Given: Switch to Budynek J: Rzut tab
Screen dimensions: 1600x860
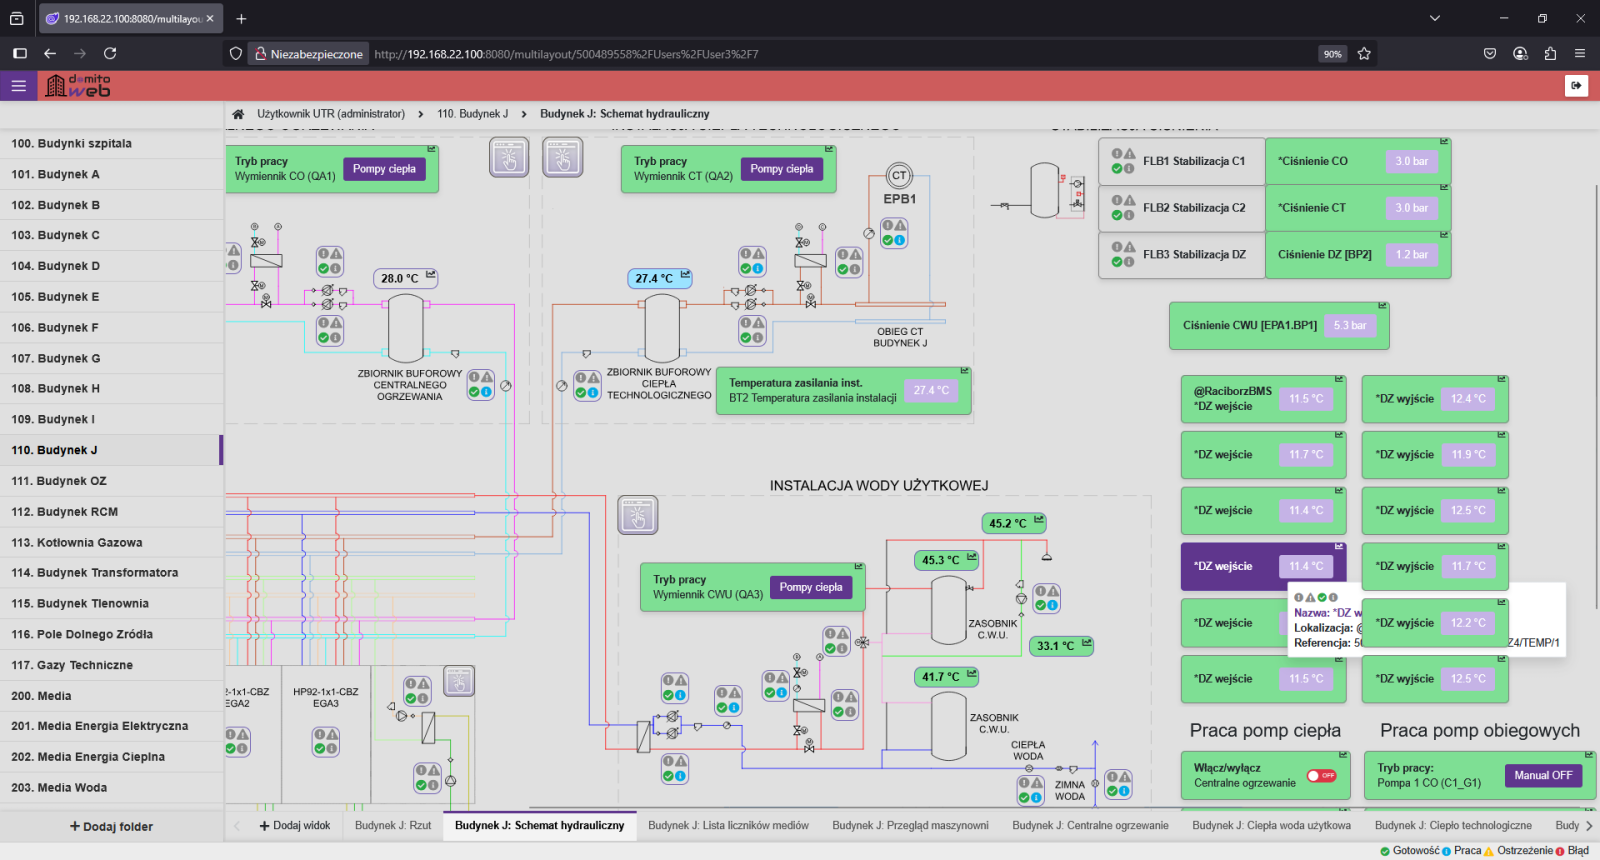Looking at the screenshot, I should click(393, 826).
